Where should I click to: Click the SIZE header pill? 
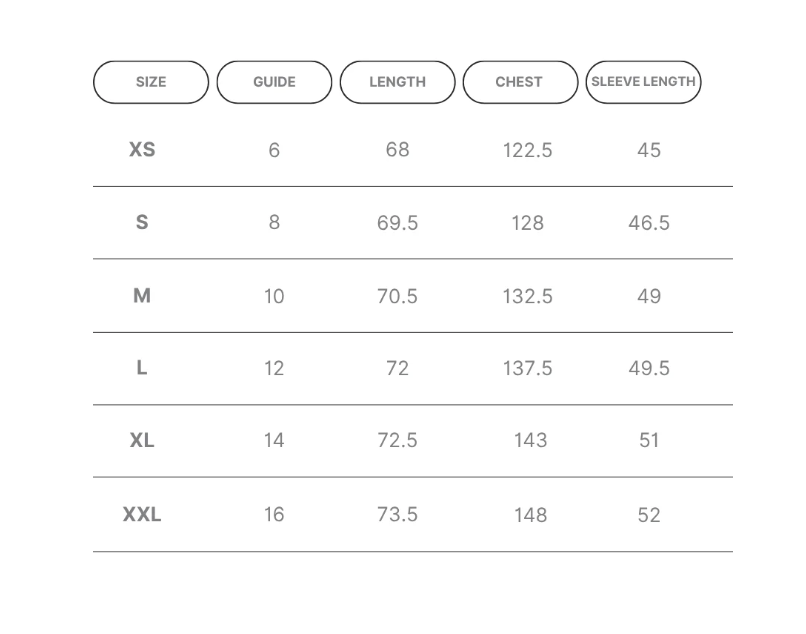151,82
